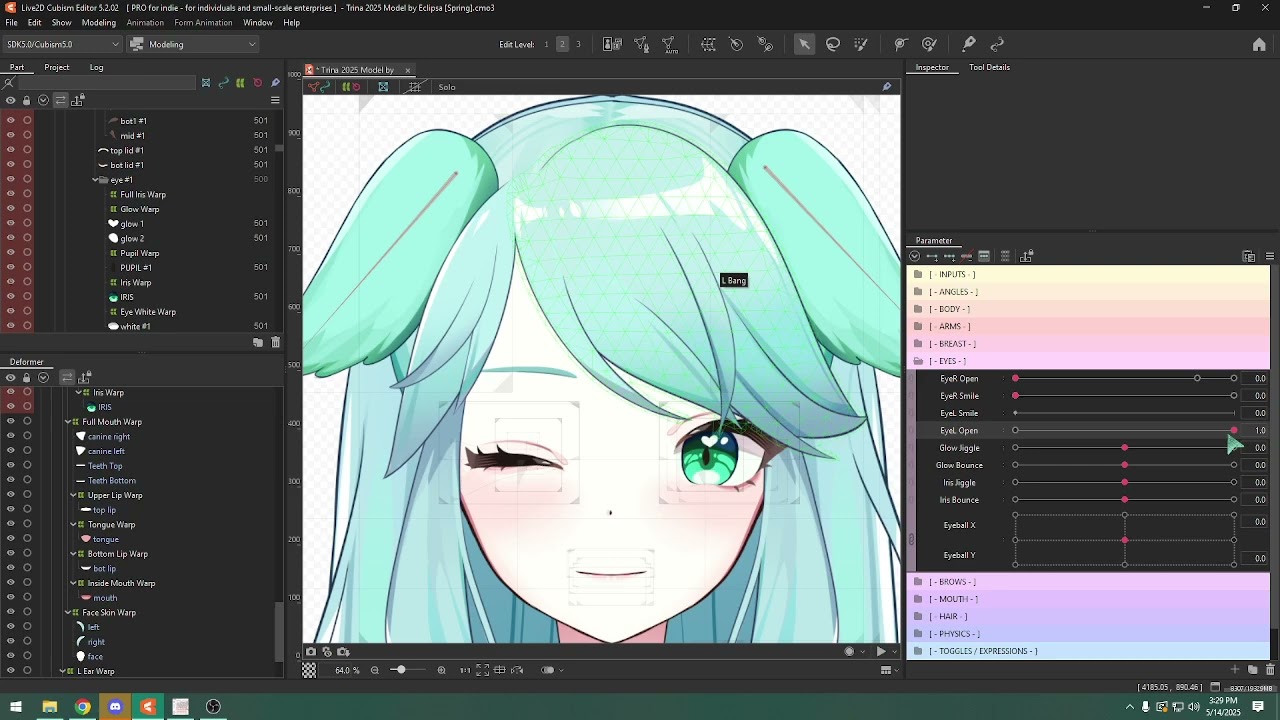Screen dimensions: 1280x720
Task: Toggle lock circle for 'Face Skin Warp' deformer
Action: pyautogui.click(x=27, y=613)
